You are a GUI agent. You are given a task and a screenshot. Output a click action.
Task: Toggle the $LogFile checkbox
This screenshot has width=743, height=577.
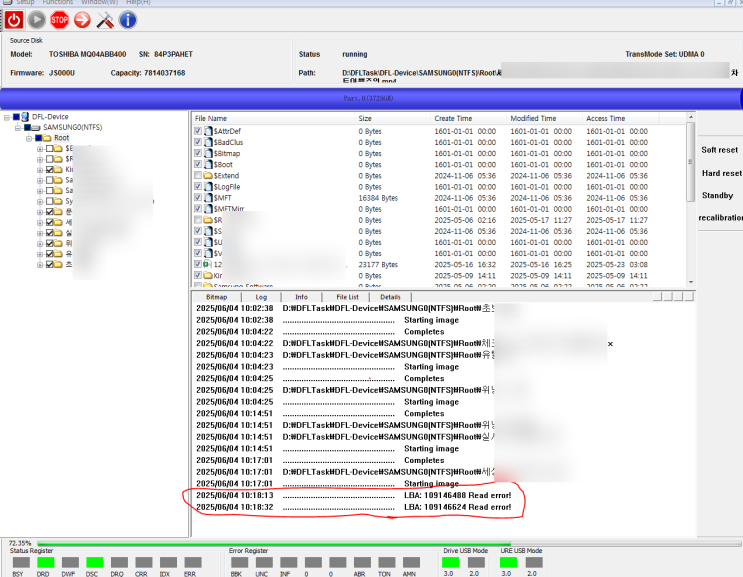click(x=198, y=186)
